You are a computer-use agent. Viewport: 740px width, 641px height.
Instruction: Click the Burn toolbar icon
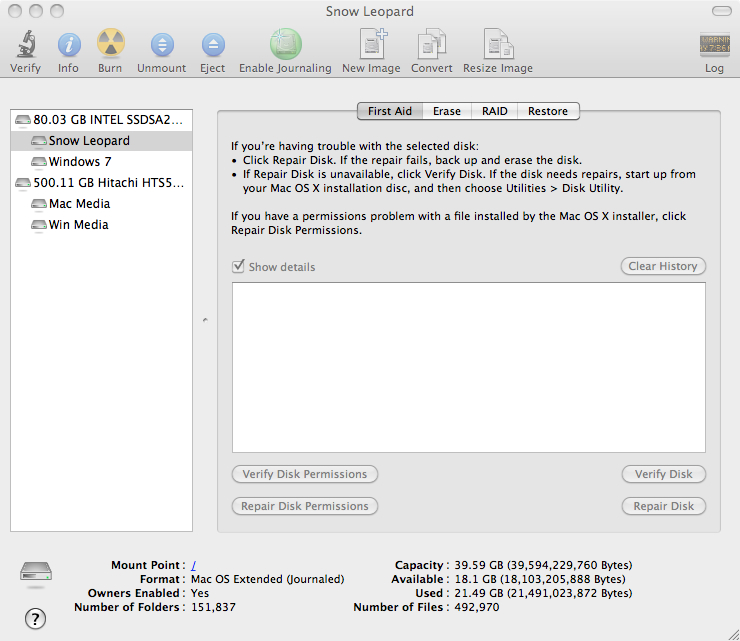pyautogui.click(x=110, y=42)
